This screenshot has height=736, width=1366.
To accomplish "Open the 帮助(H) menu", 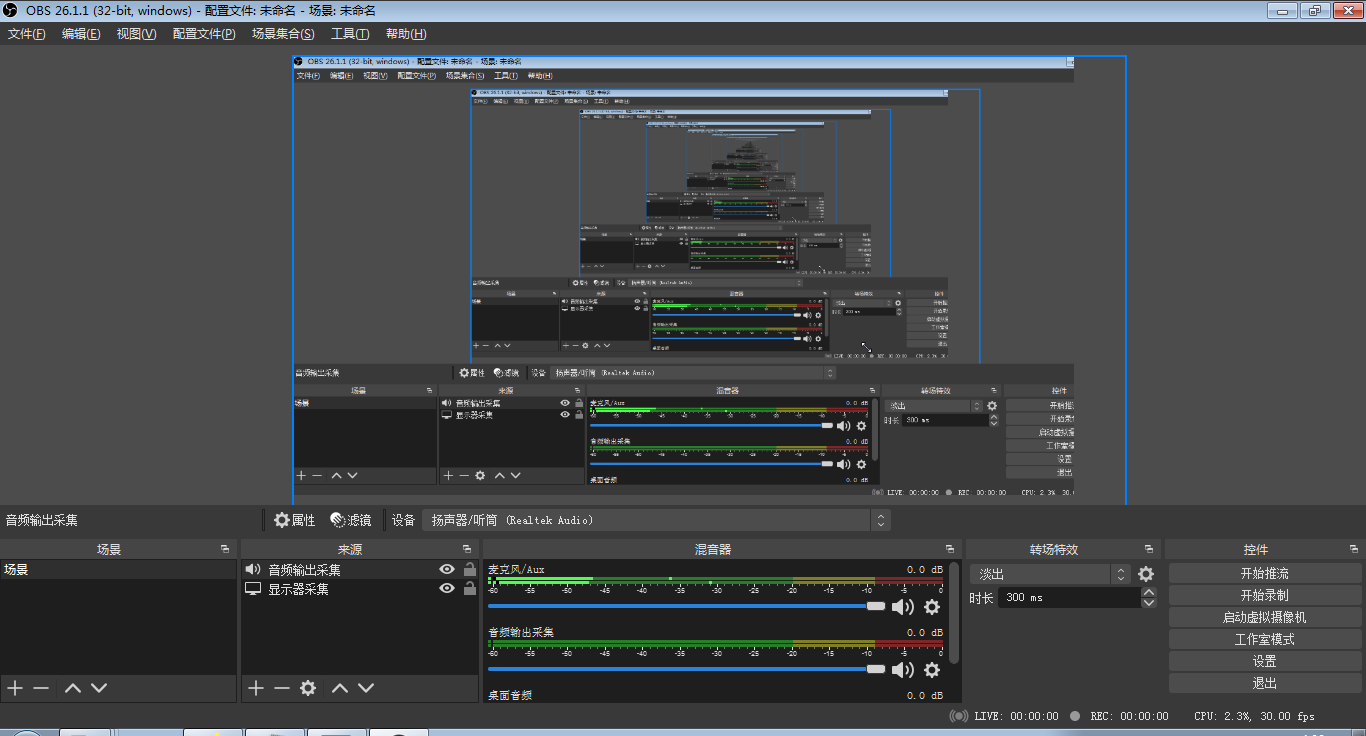I will pyautogui.click(x=406, y=34).
